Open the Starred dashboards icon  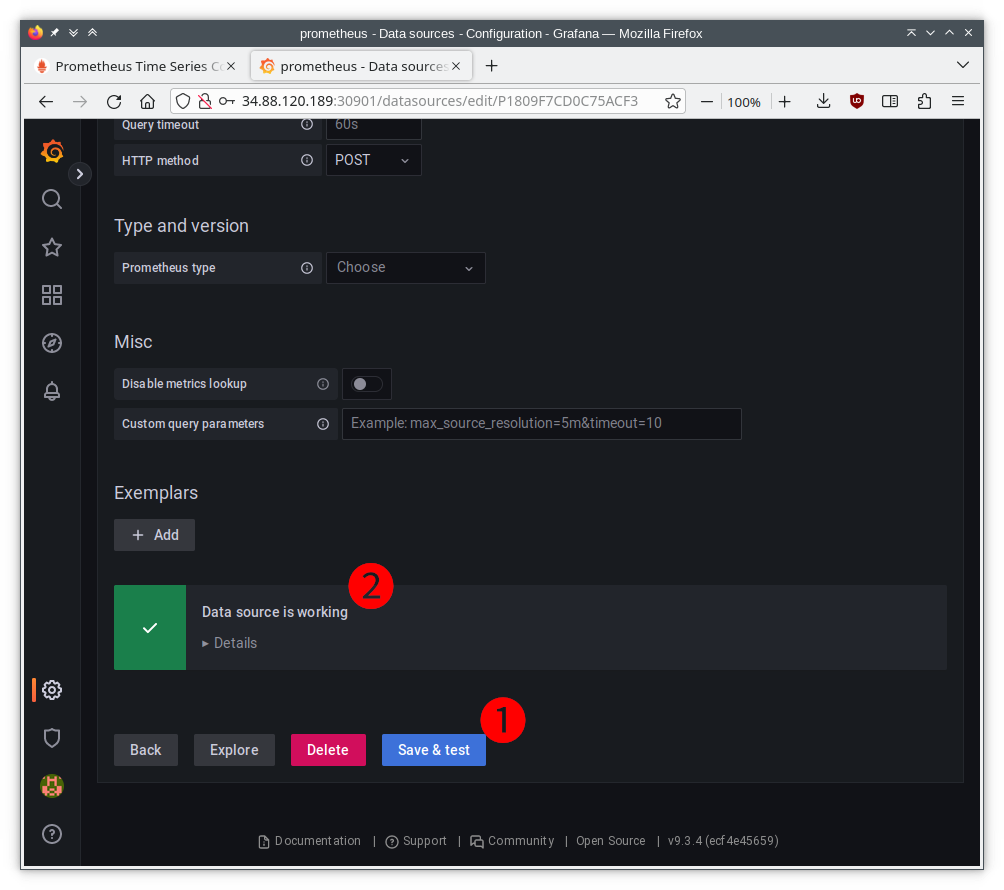coord(52,247)
